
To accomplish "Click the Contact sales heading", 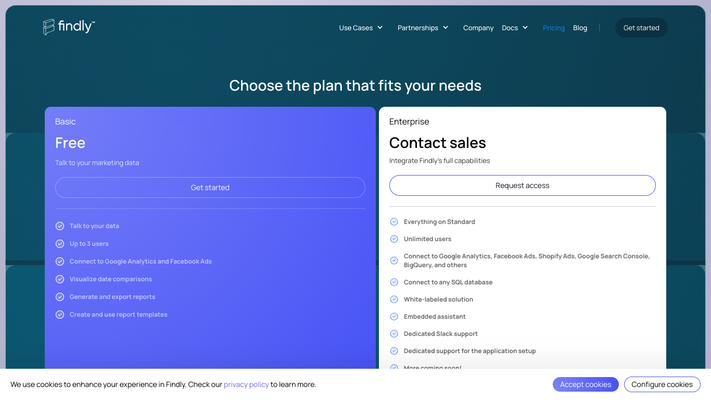I will (x=437, y=143).
